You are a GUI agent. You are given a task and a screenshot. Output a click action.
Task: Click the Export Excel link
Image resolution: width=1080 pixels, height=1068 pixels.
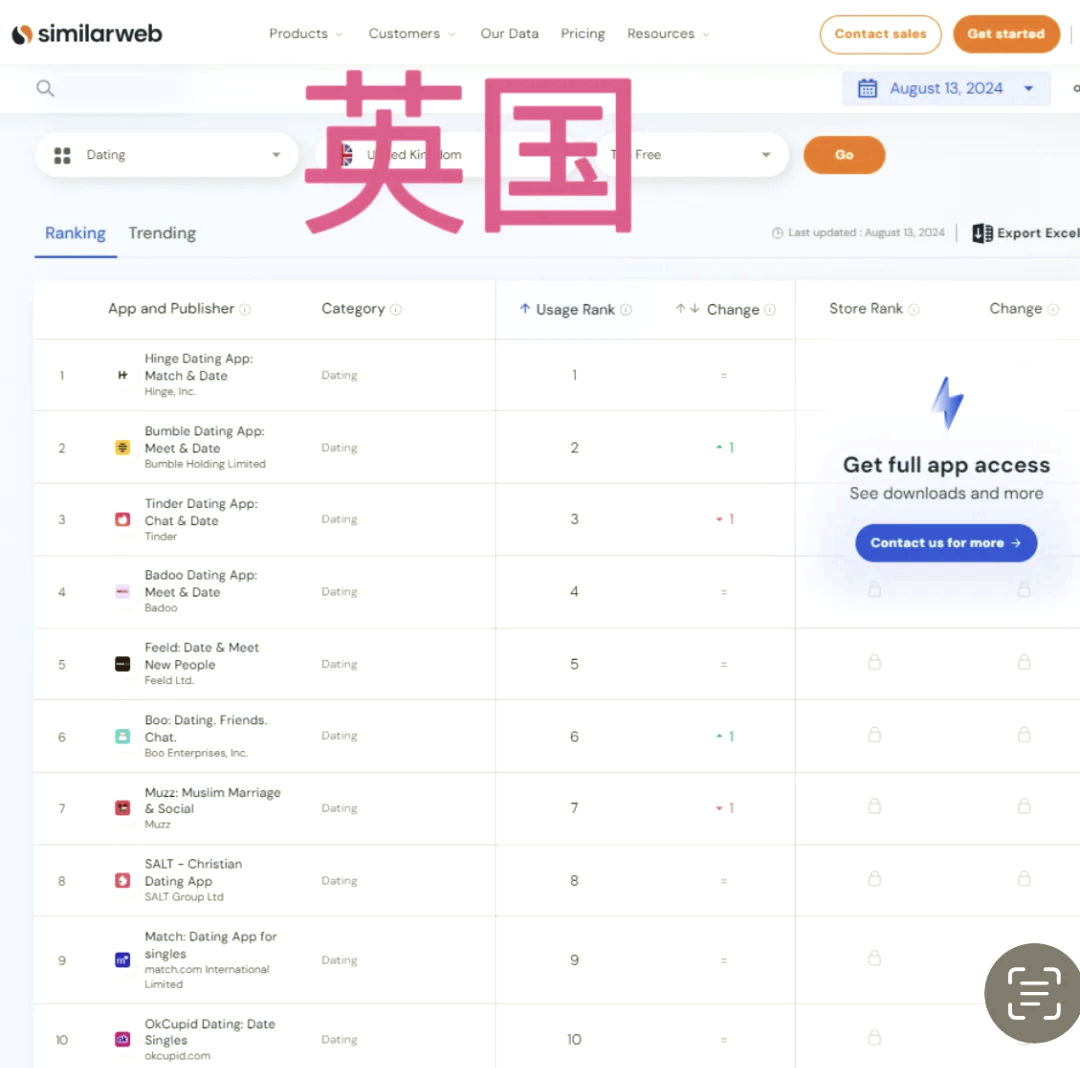pyautogui.click(x=1026, y=233)
